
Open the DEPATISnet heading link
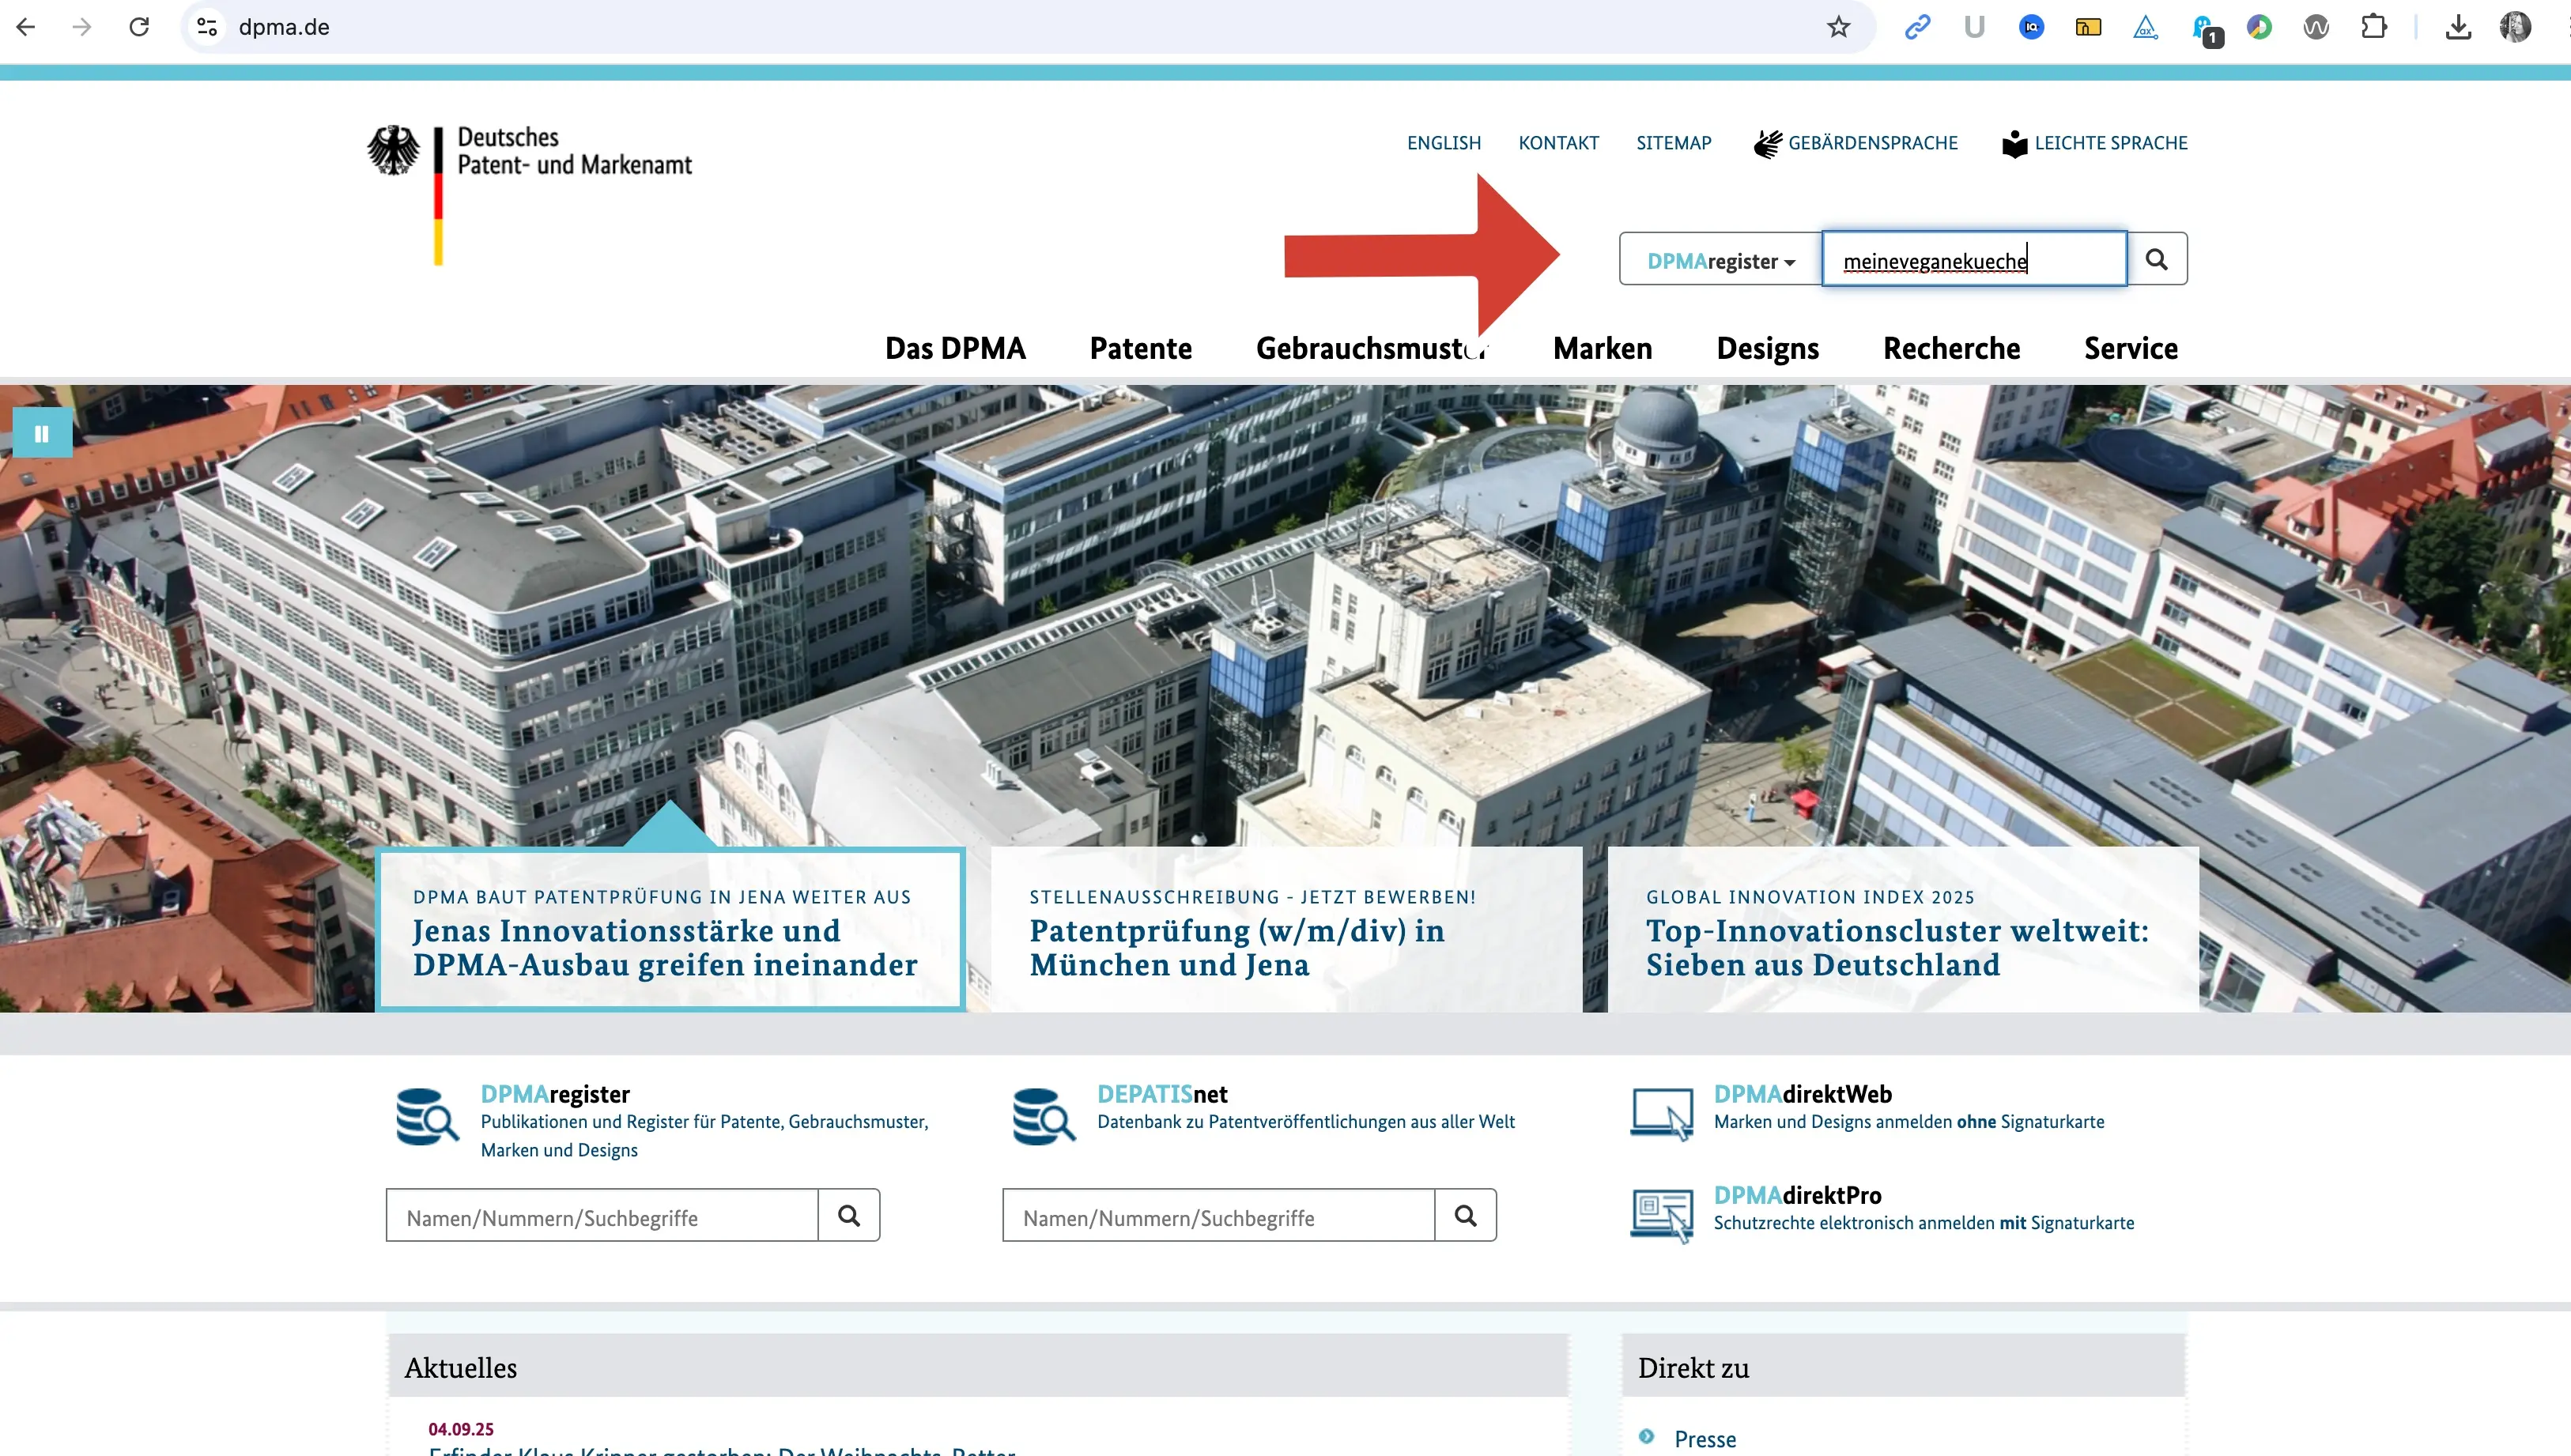[x=1162, y=1094]
